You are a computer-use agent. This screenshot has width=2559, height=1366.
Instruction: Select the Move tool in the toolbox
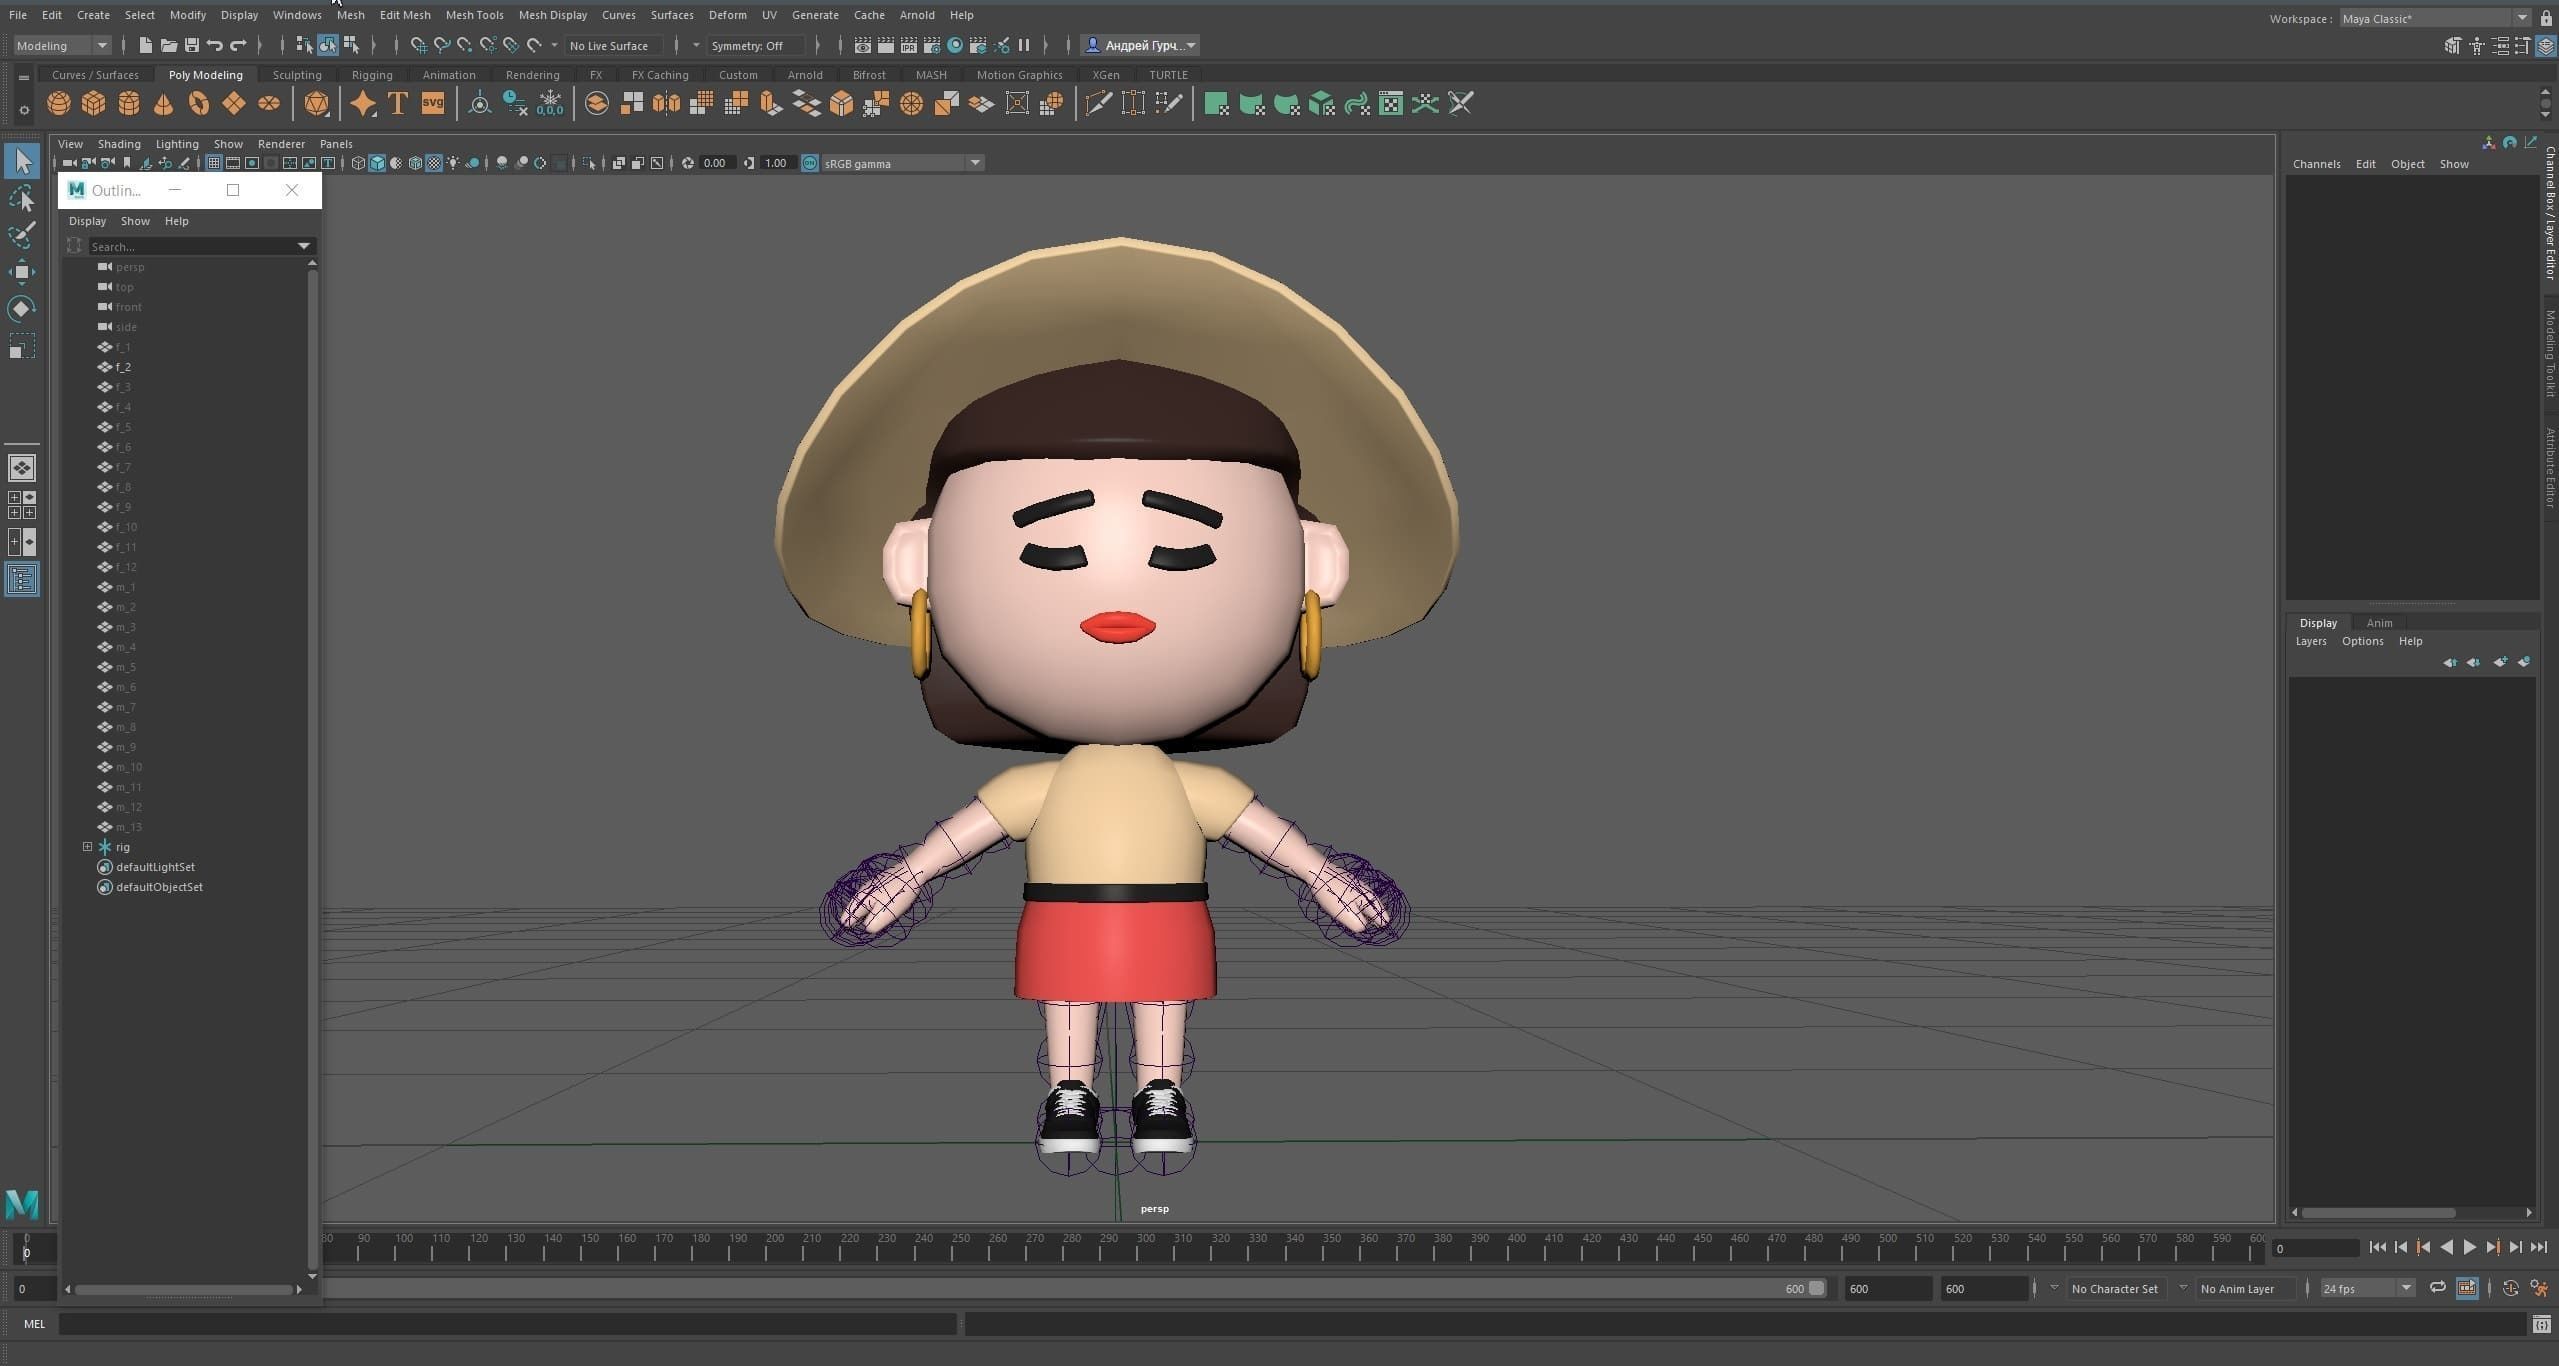click(22, 272)
